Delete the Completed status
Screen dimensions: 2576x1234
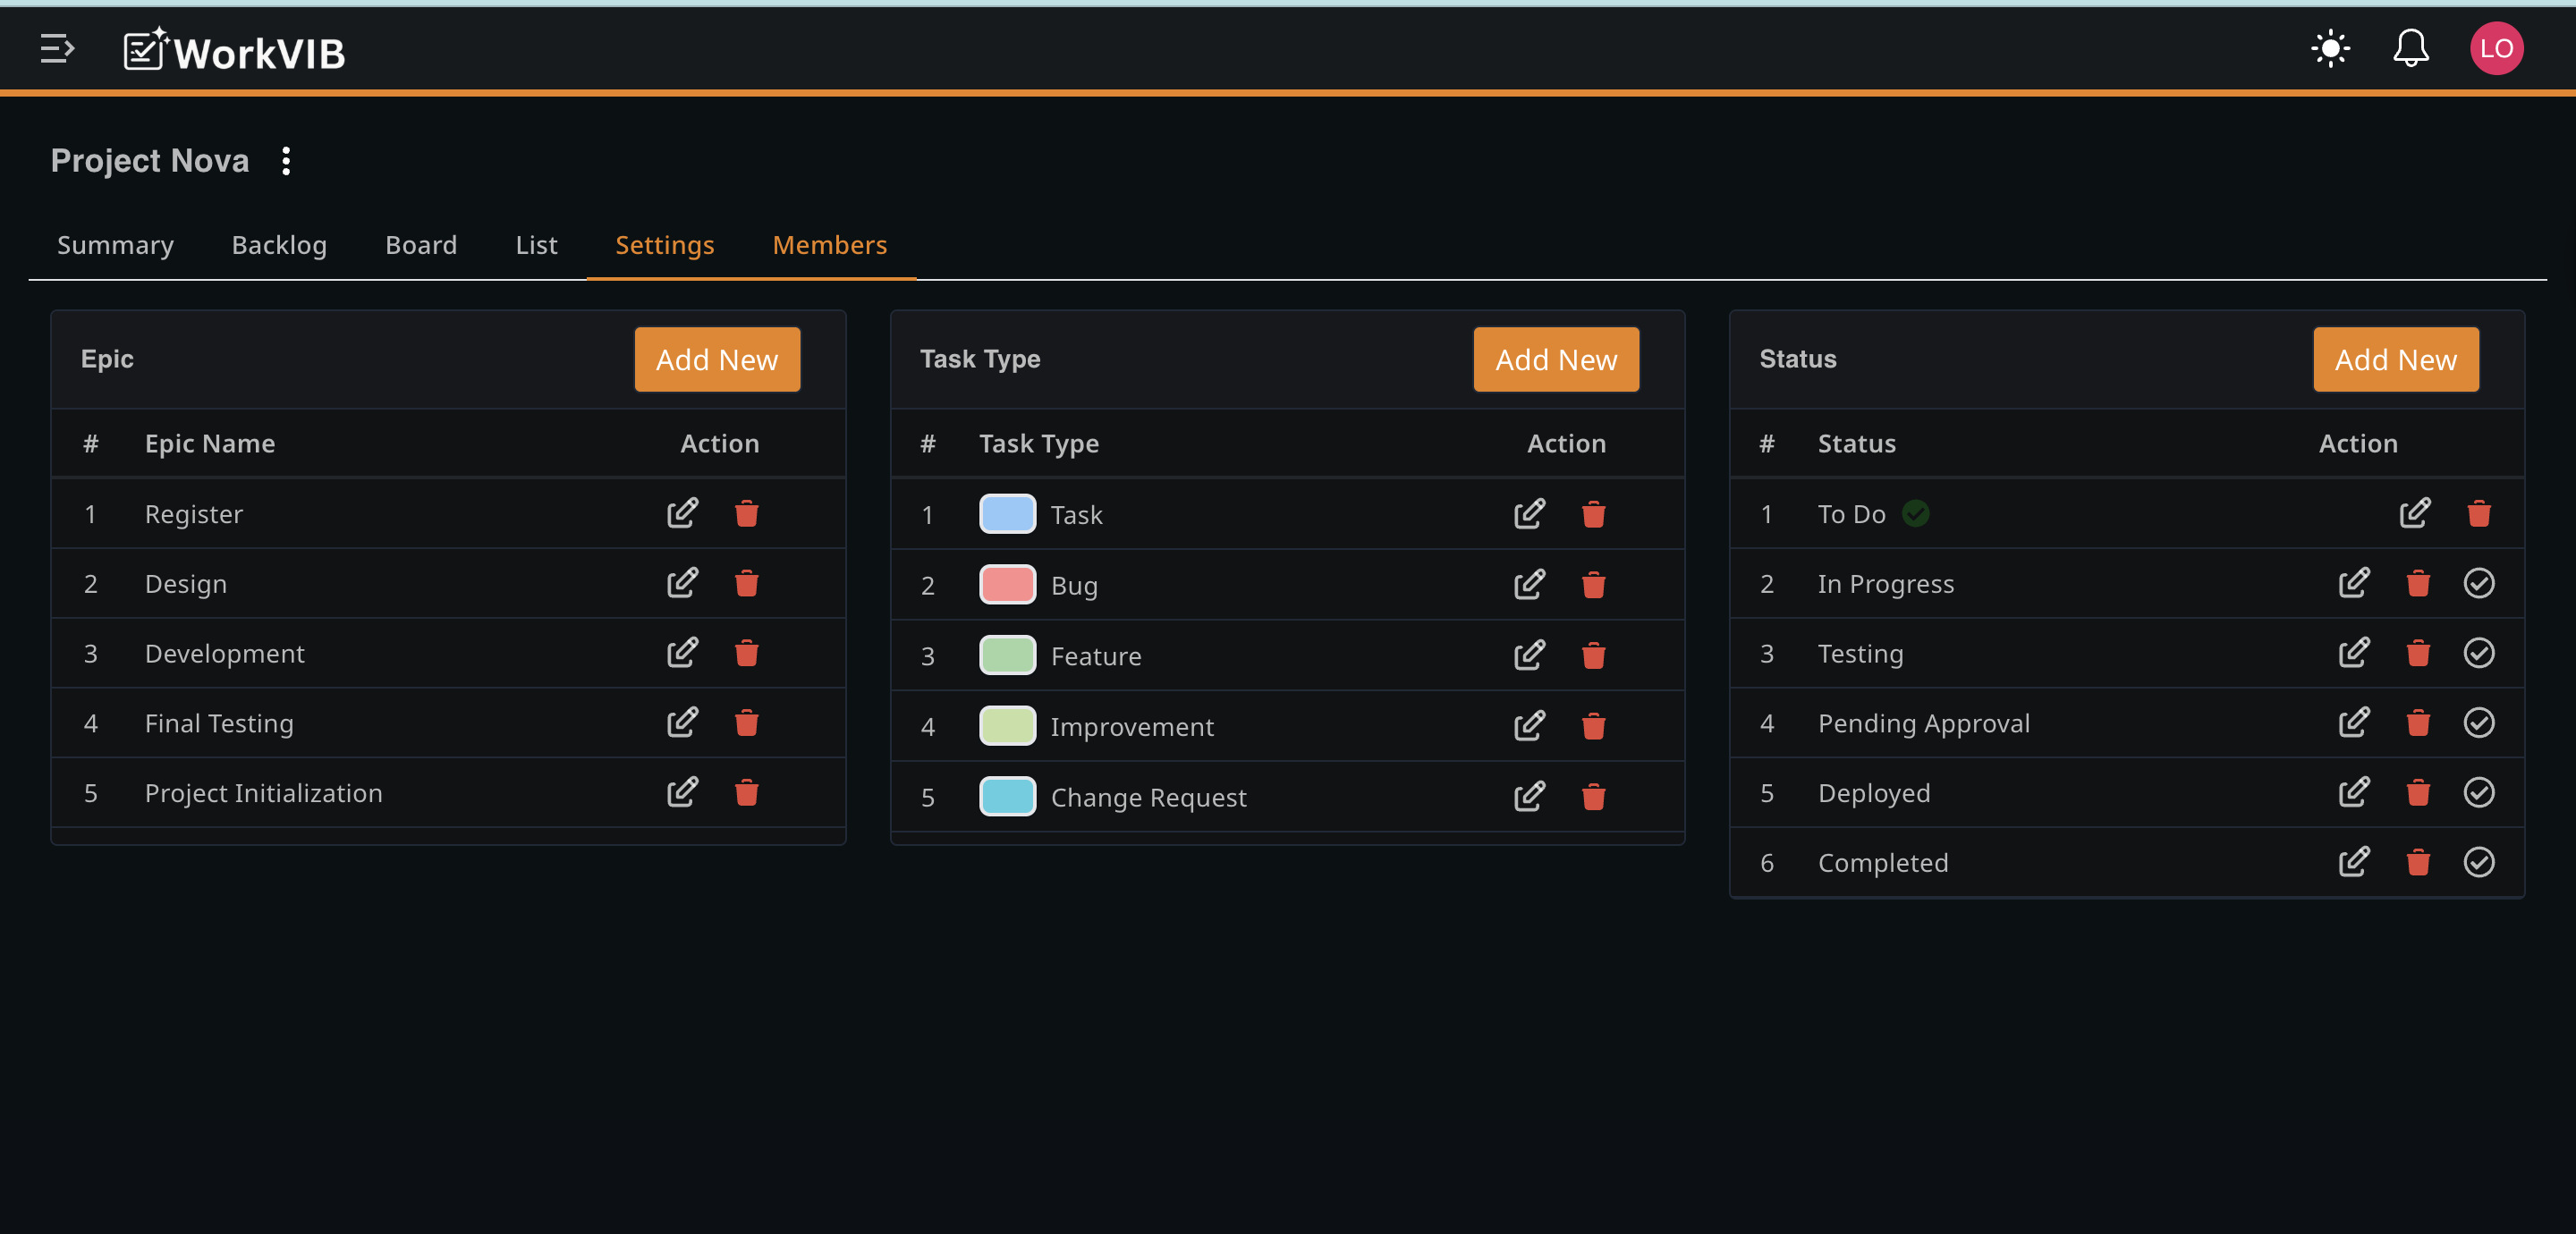(2417, 862)
